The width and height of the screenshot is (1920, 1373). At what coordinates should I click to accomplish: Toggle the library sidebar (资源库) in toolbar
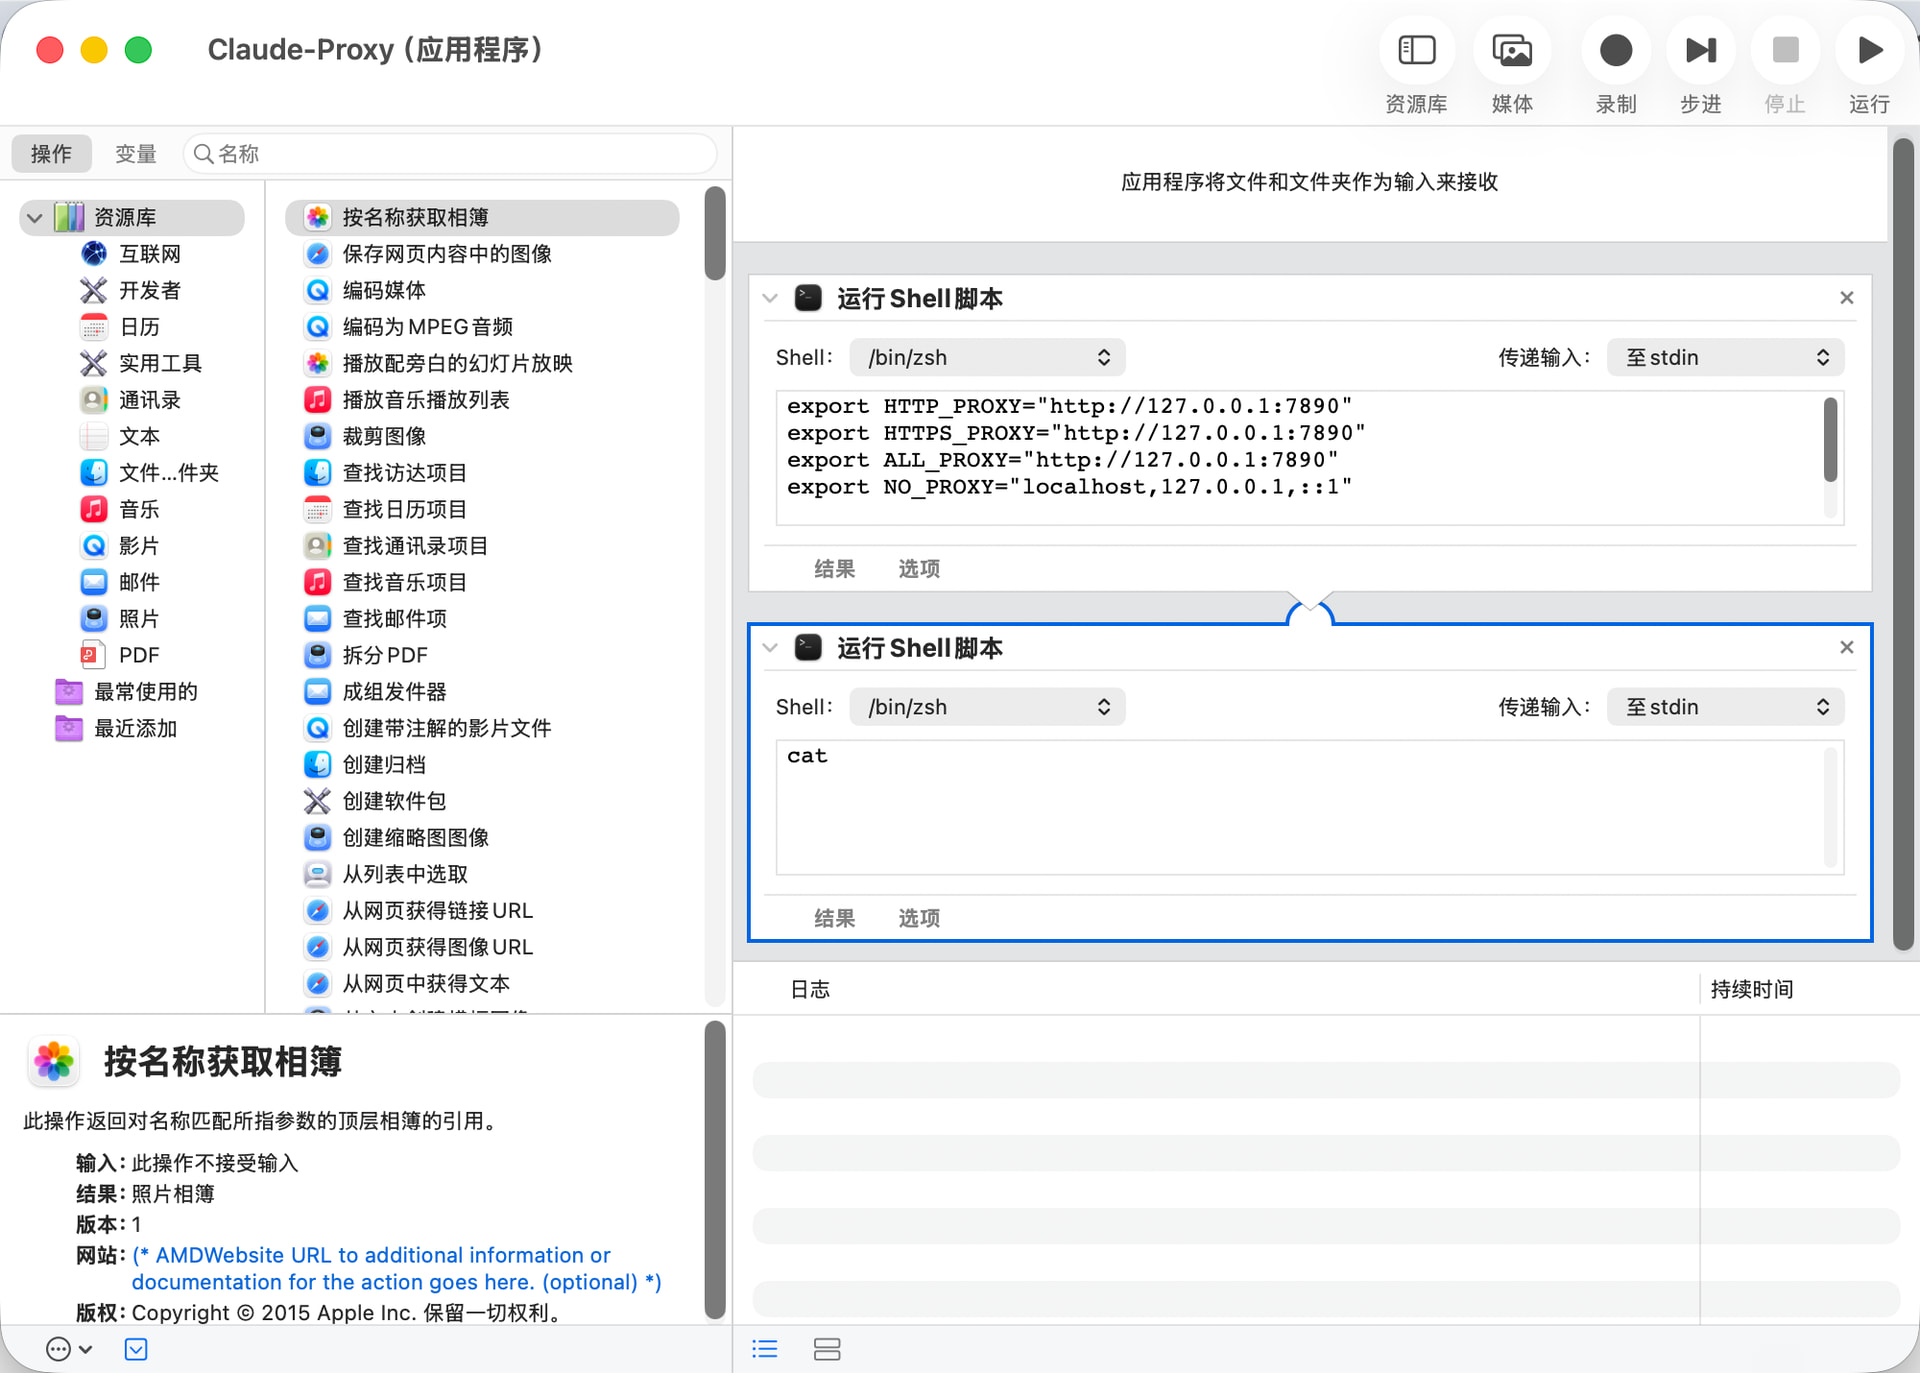click(x=1416, y=50)
